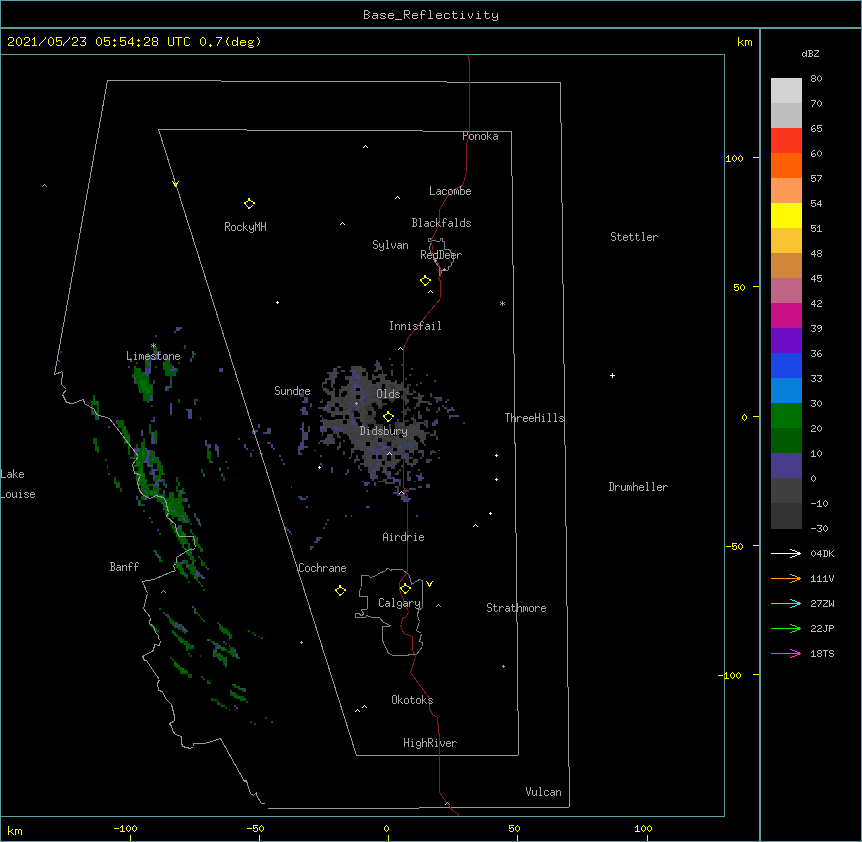
Task: Click the yellow station marker inside Calgary
Action: tap(405, 589)
